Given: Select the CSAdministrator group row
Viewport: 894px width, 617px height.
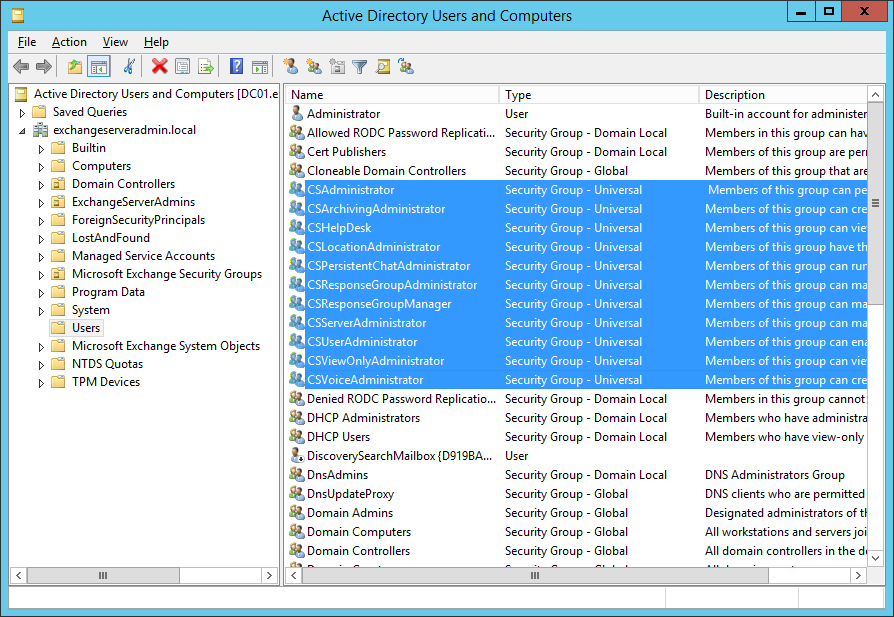Looking at the screenshot, I should [x=576, y=189].
